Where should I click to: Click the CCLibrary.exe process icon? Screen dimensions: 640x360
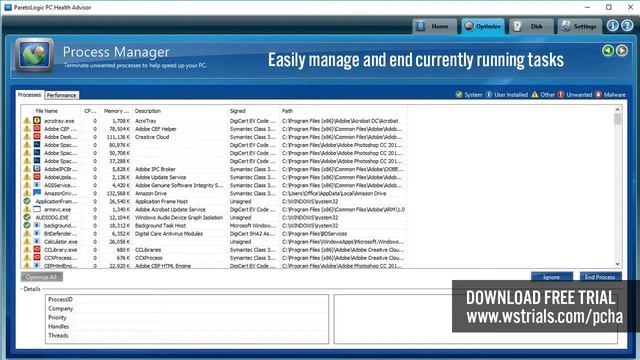37,249
